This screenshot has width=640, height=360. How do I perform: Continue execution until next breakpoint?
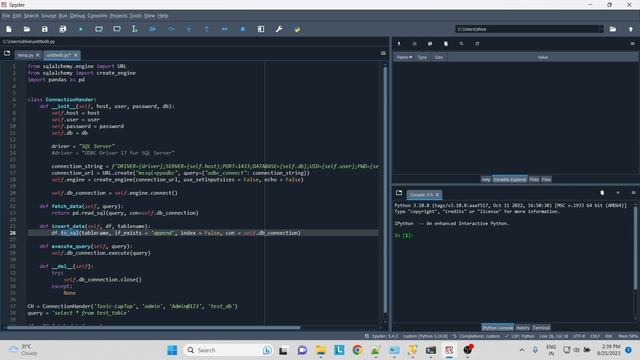point(224,29)
